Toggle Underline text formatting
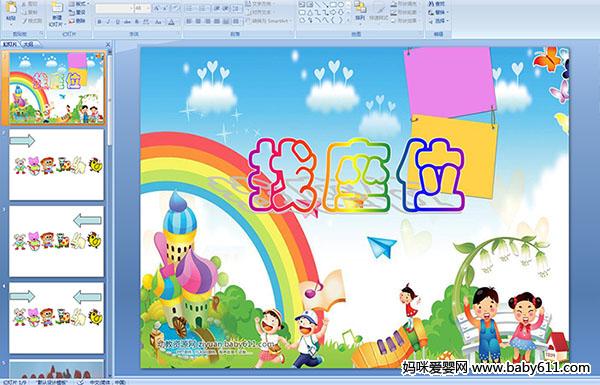The height and width of the screenshot is (385, 600). pyautogui.click(x=117, y=22)
